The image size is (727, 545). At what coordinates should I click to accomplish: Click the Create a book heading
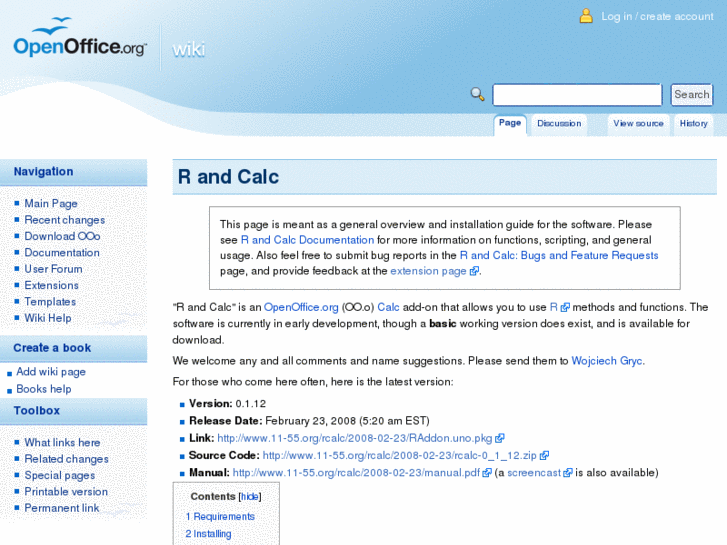(52, 348)
